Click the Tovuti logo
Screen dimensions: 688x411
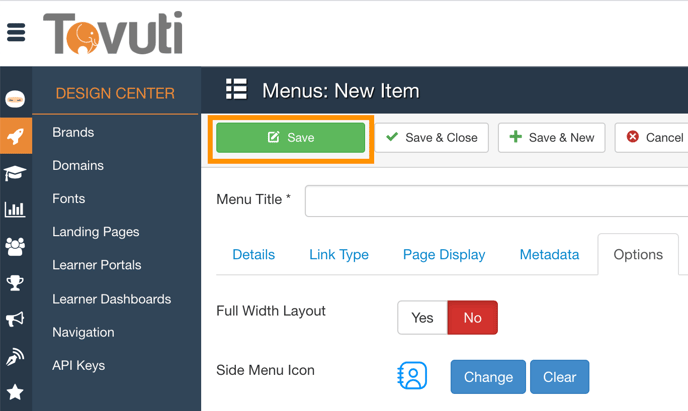112,33
